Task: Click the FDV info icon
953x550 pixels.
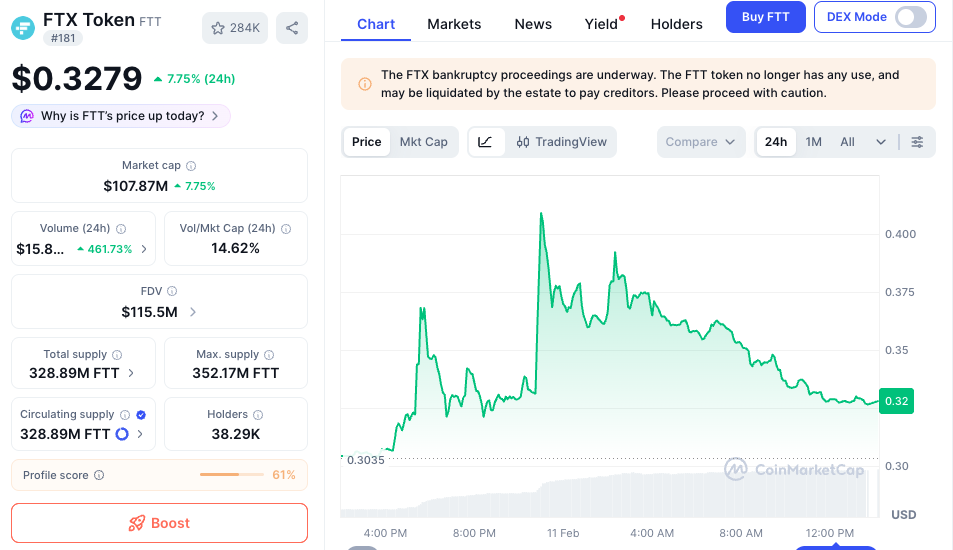Action: (x=172, y=291)
